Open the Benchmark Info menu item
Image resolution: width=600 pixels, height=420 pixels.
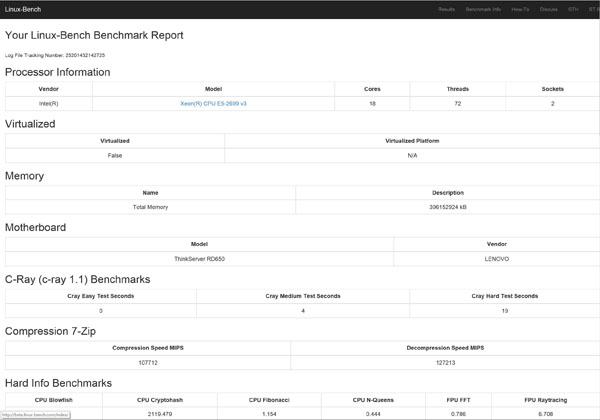point(483,9)
